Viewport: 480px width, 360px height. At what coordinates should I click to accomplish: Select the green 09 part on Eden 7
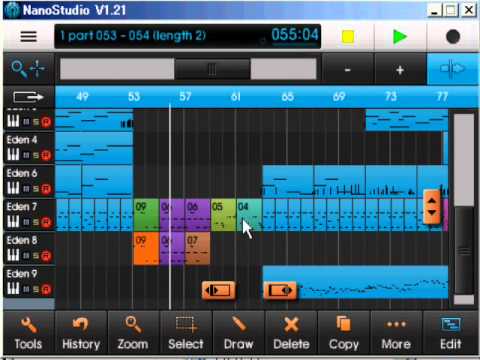[x=147, y=215]
